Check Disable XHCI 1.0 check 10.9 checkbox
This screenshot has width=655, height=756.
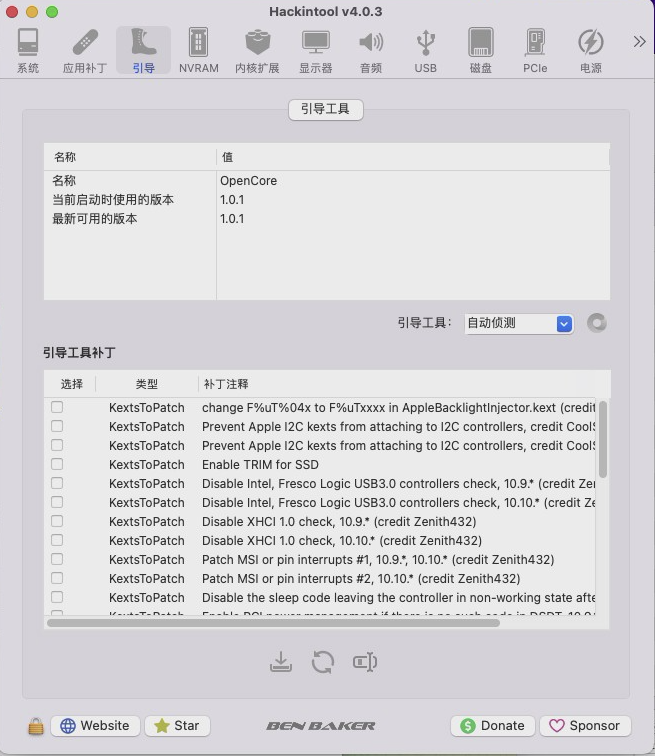pyautogui.click(x=57, y=521)
